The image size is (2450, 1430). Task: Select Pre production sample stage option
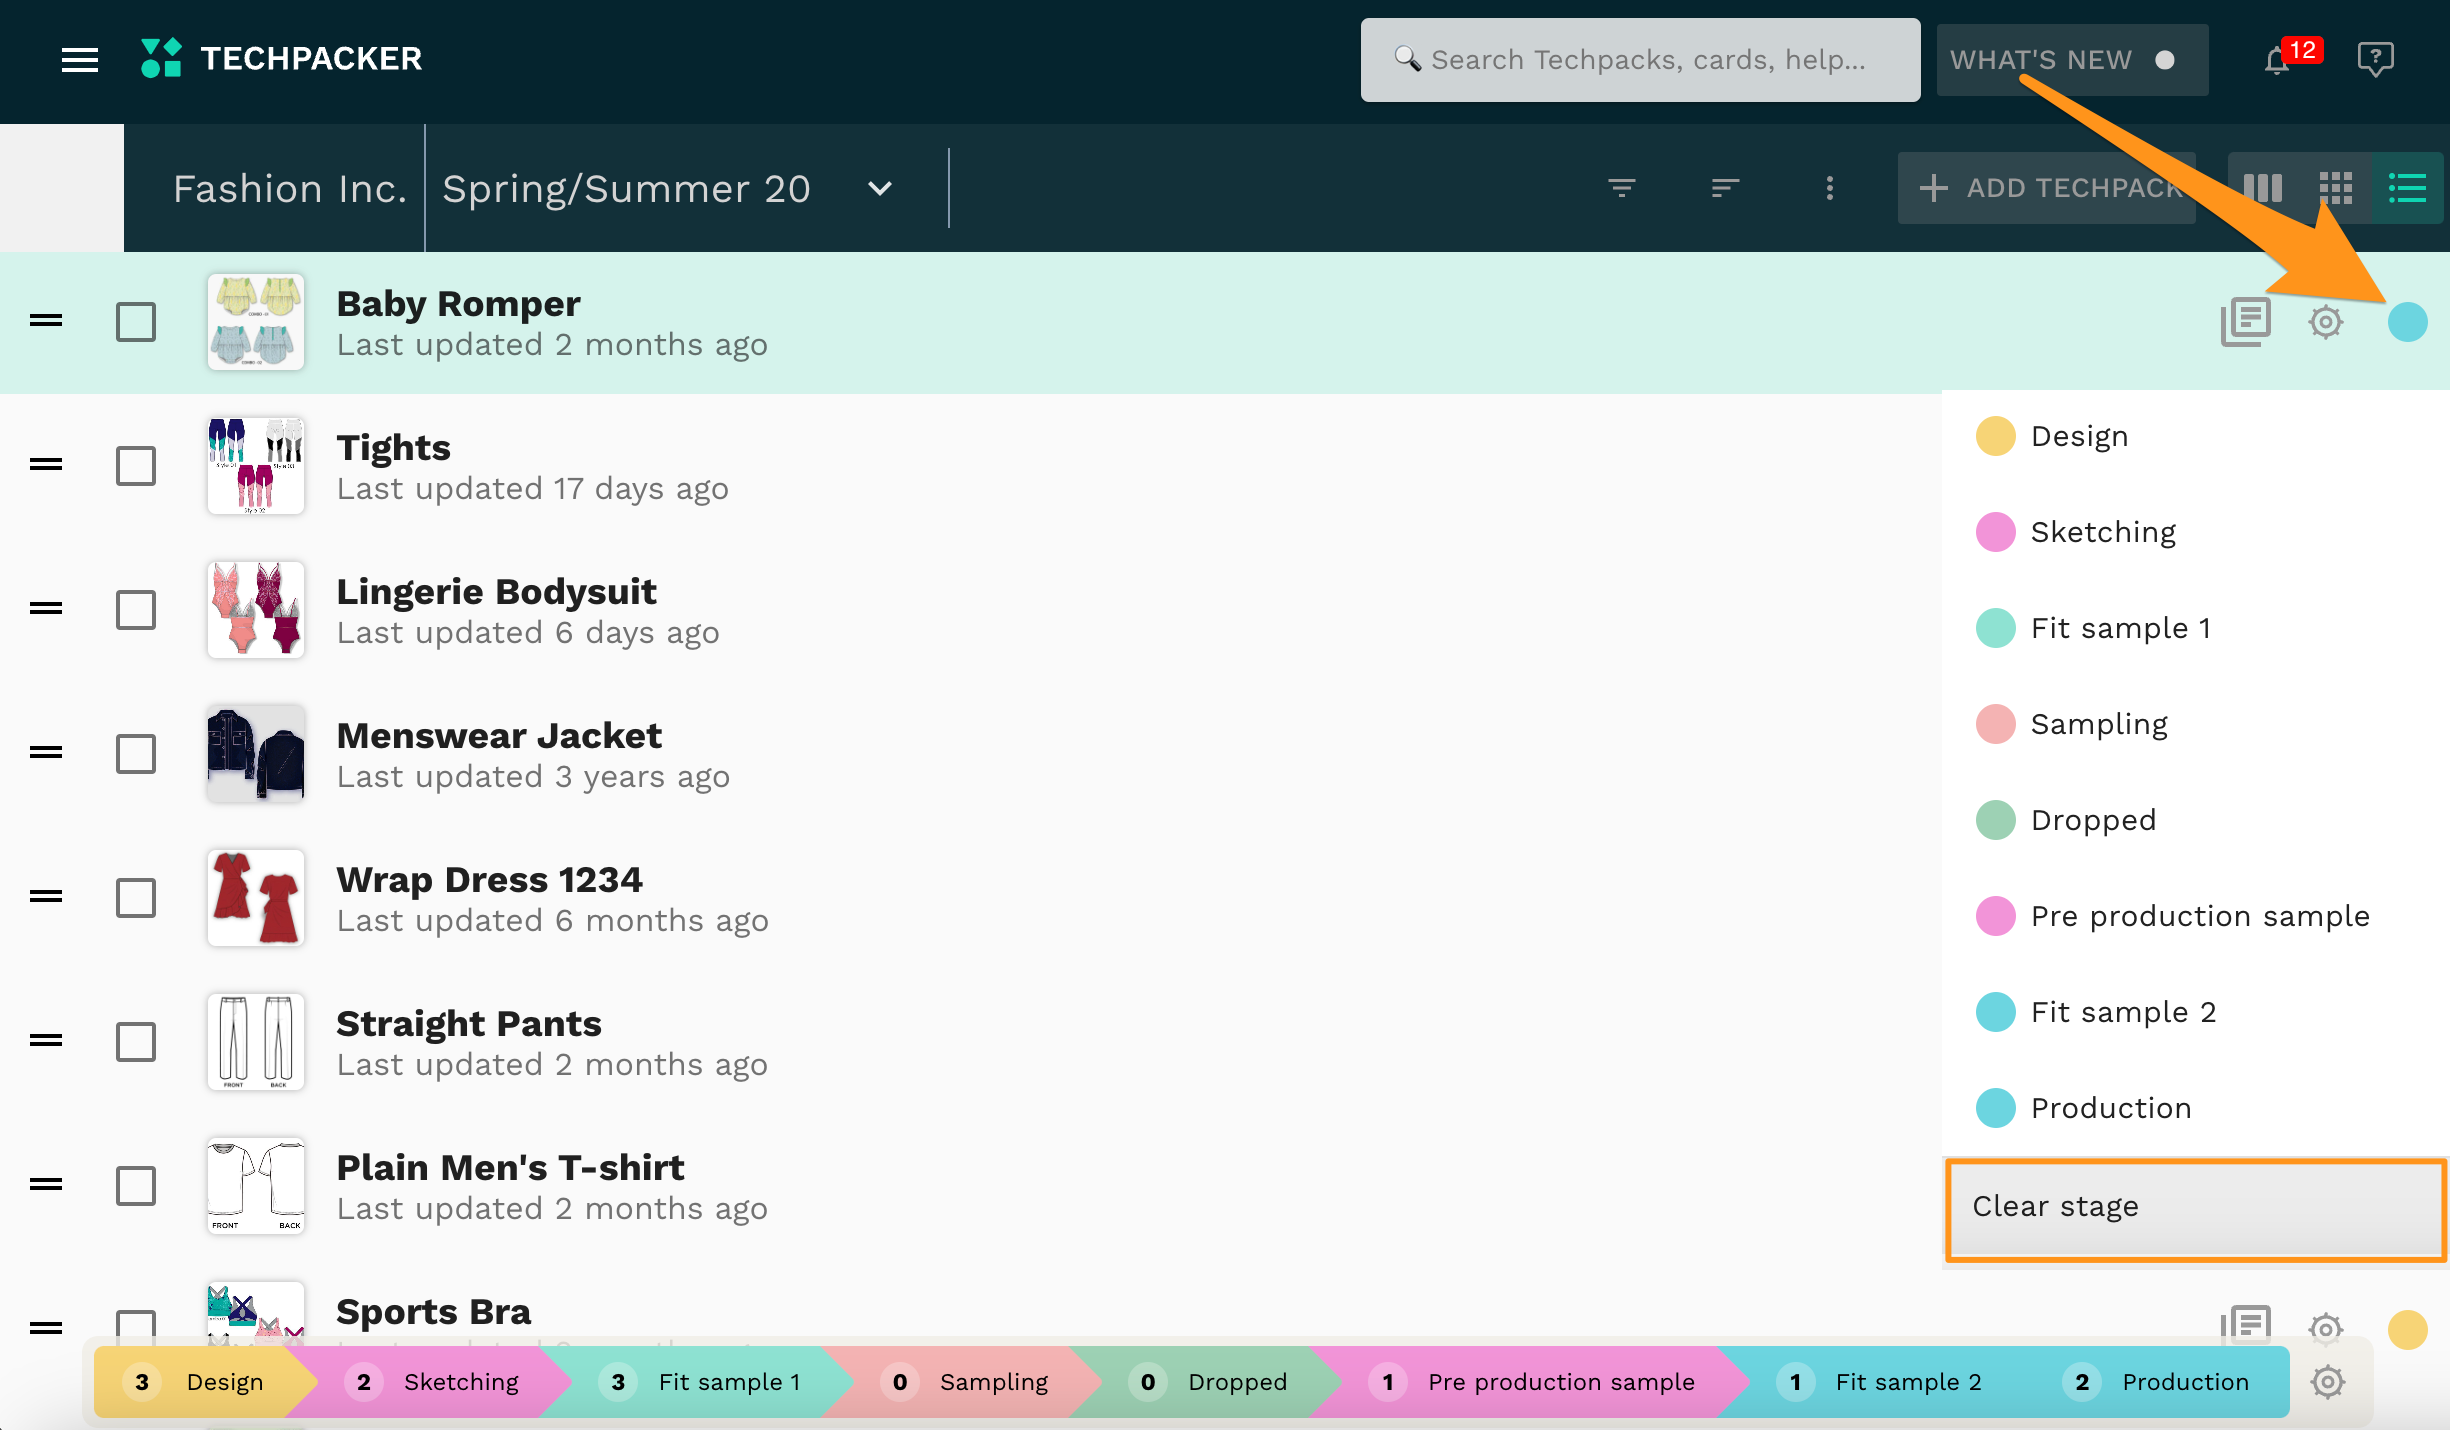pos(2199,916)
